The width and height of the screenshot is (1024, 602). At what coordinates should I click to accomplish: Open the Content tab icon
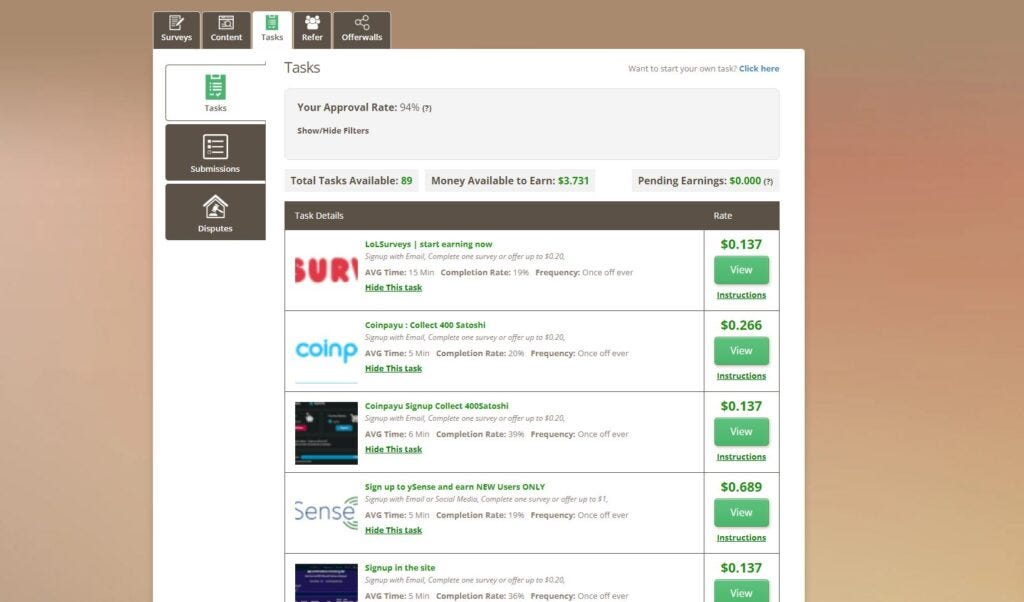tap(226, 23)
